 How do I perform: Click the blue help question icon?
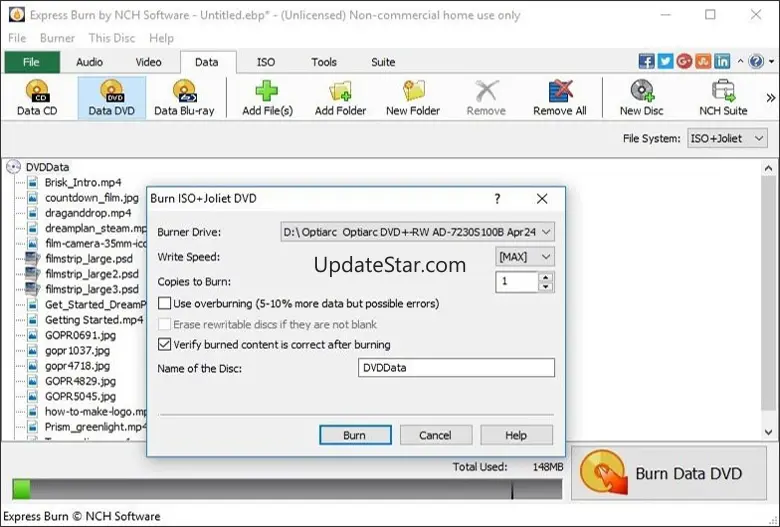point(756,61)
